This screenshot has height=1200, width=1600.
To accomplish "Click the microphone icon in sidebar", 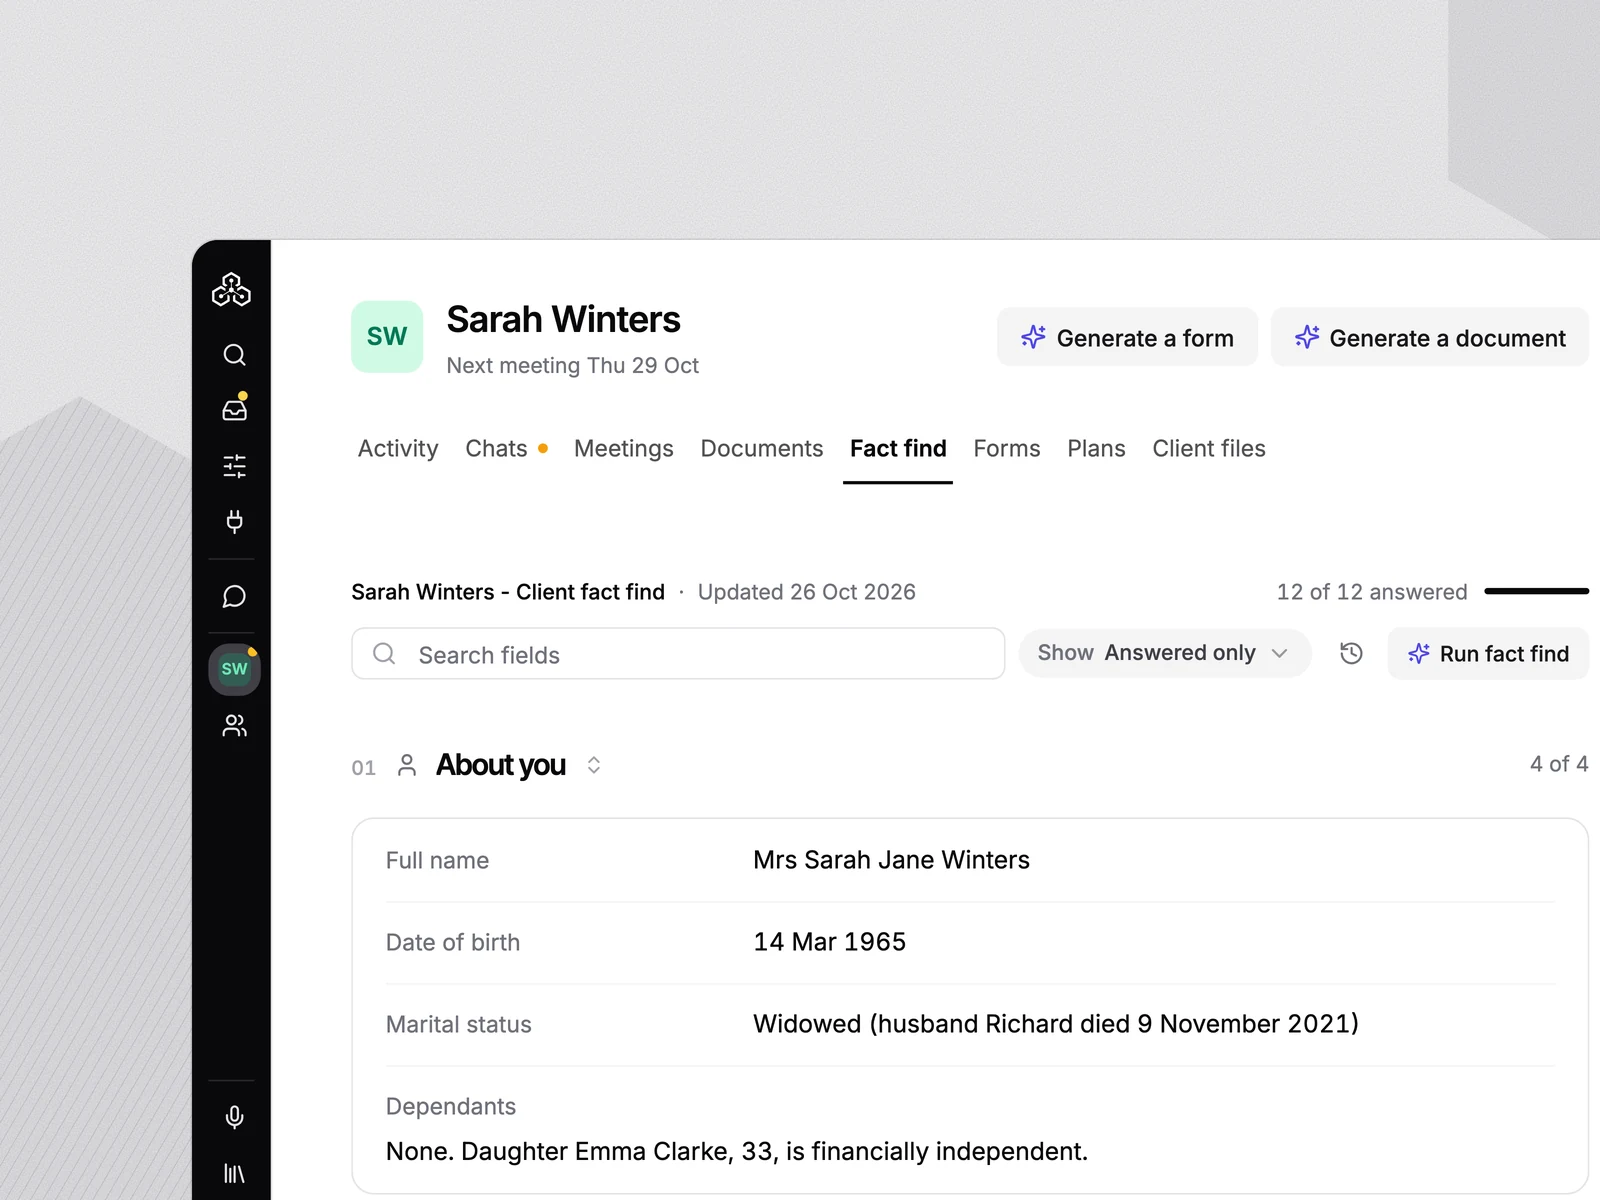I will tap(234, 1117).
